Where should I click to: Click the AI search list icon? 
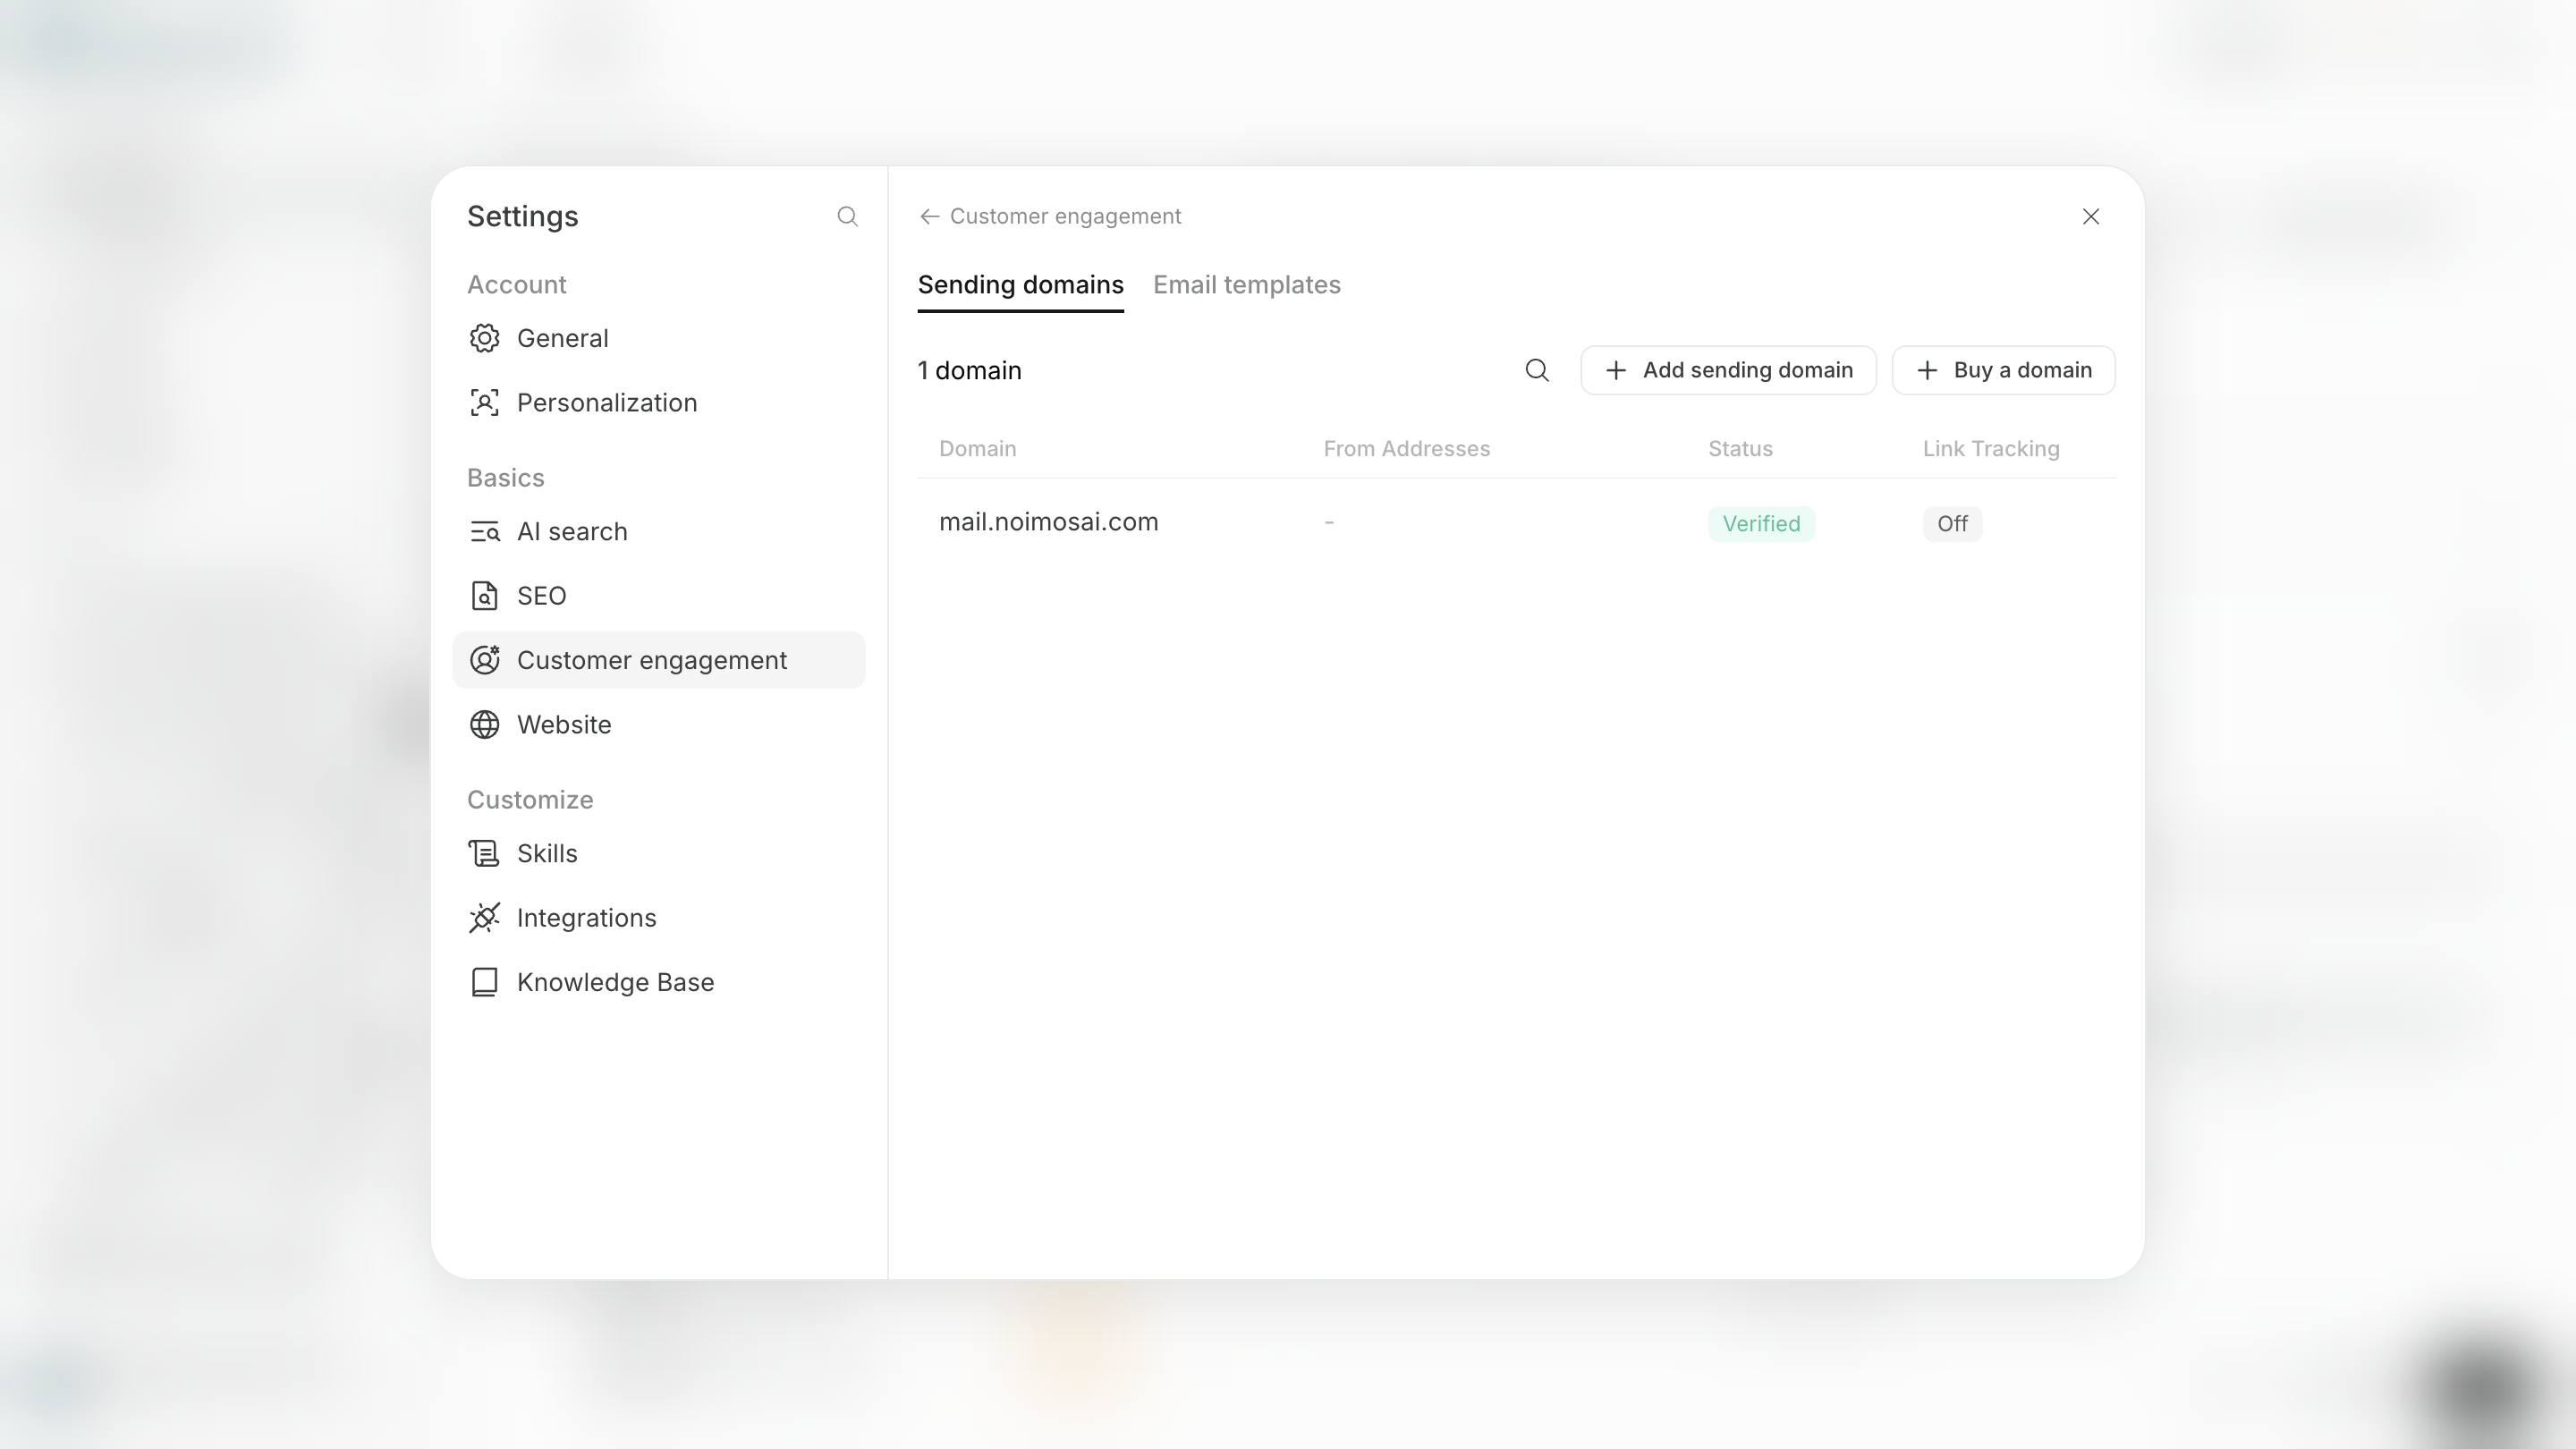[485, 532]
